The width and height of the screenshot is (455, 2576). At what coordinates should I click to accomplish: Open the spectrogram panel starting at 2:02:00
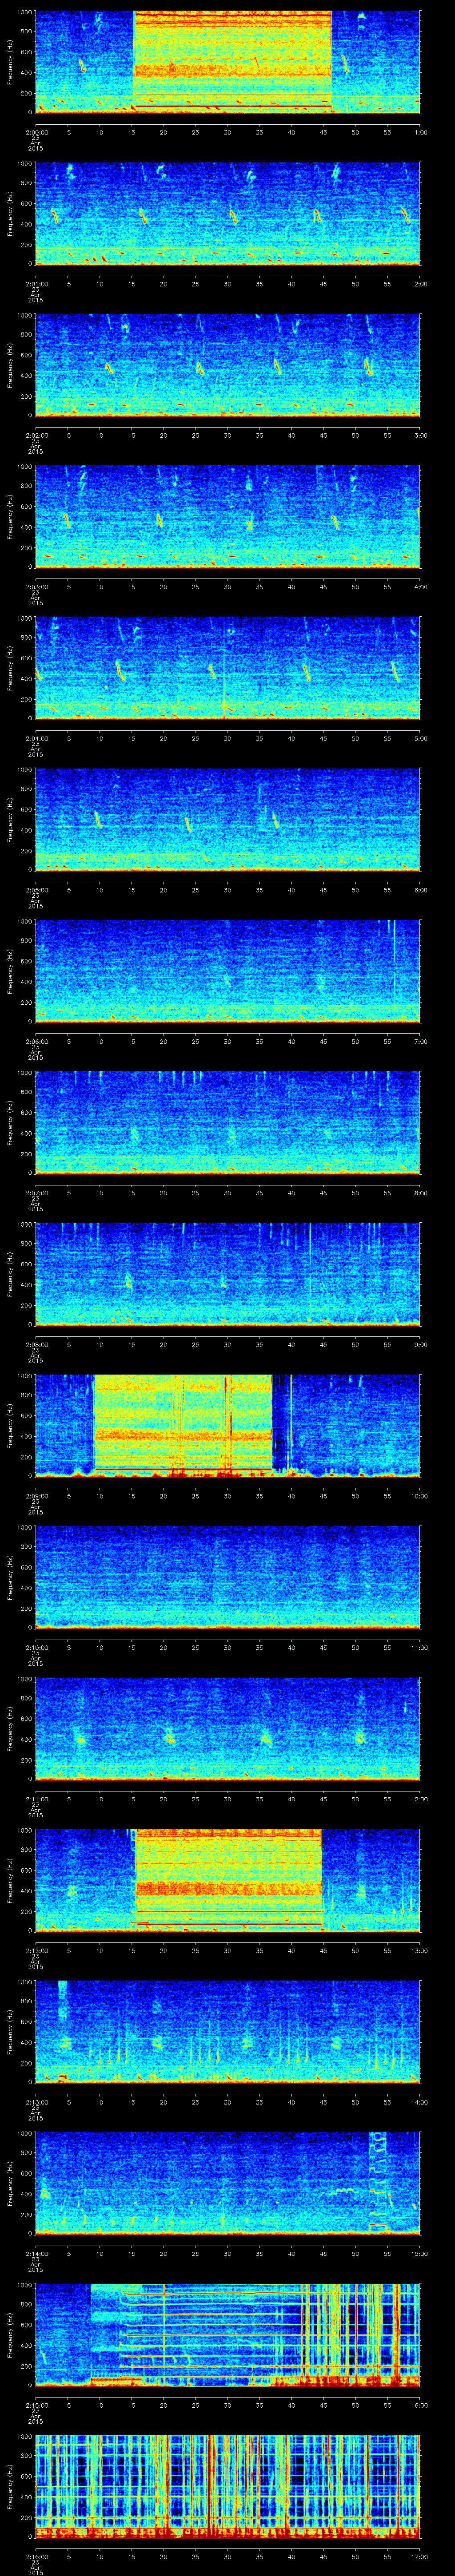(227, 365)
